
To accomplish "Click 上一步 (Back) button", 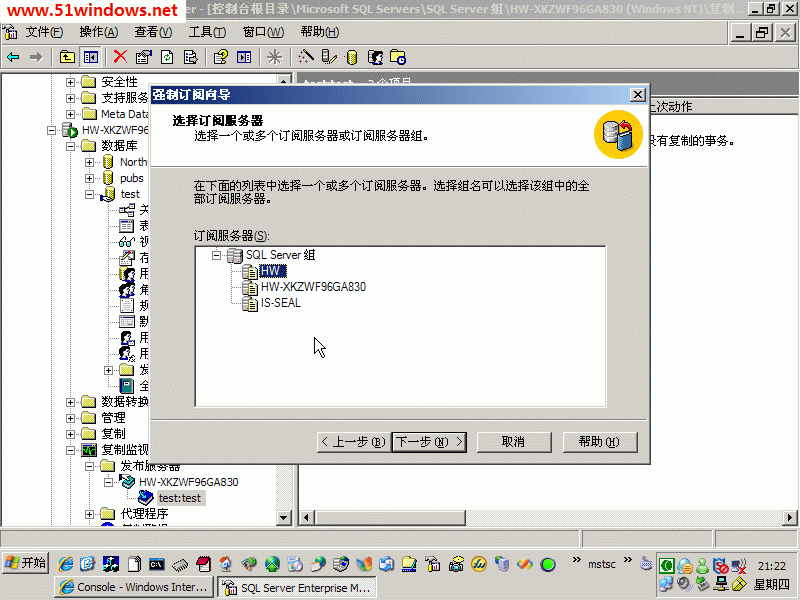I will (x=354, y=442).
